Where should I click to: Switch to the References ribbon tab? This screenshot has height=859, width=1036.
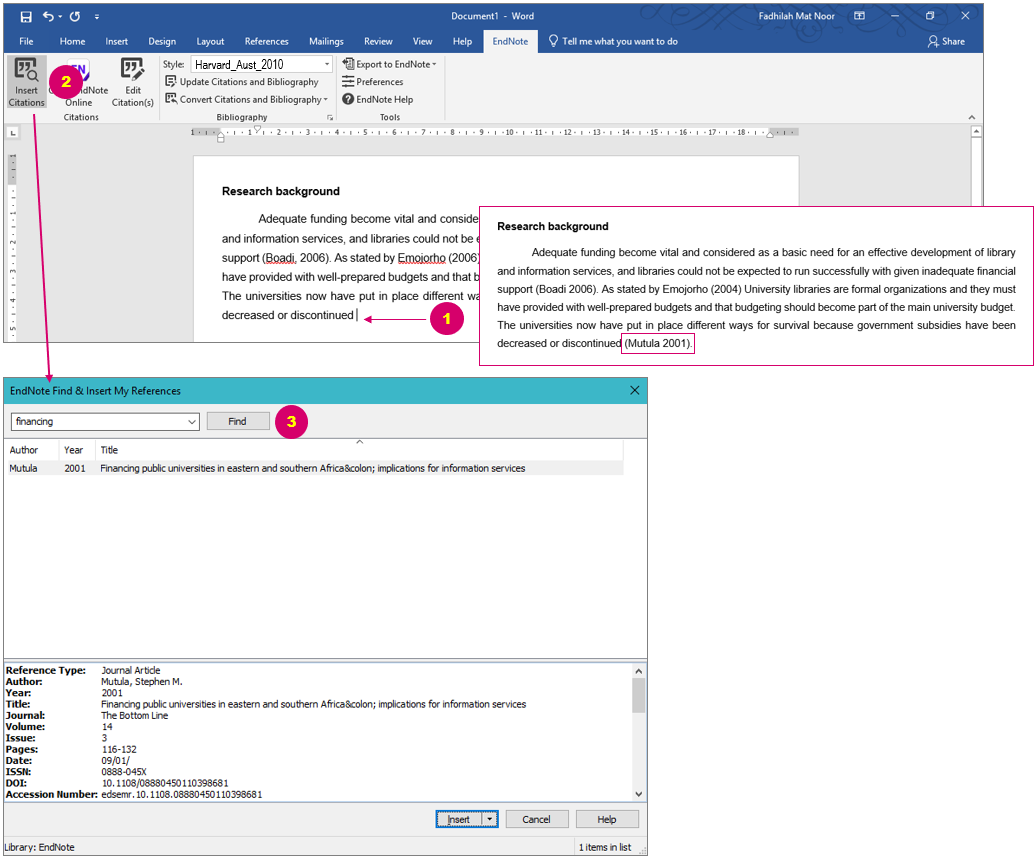[266, 41]
